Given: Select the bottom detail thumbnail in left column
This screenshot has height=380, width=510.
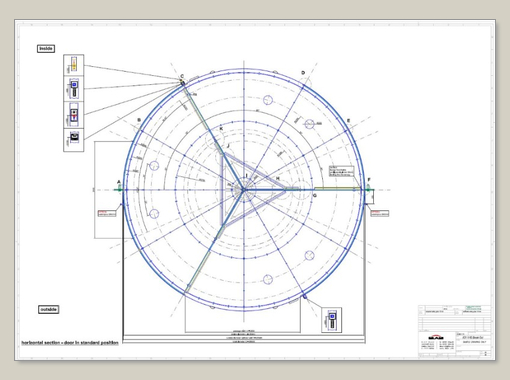Looking at the screenshot, I should point(74,140).
